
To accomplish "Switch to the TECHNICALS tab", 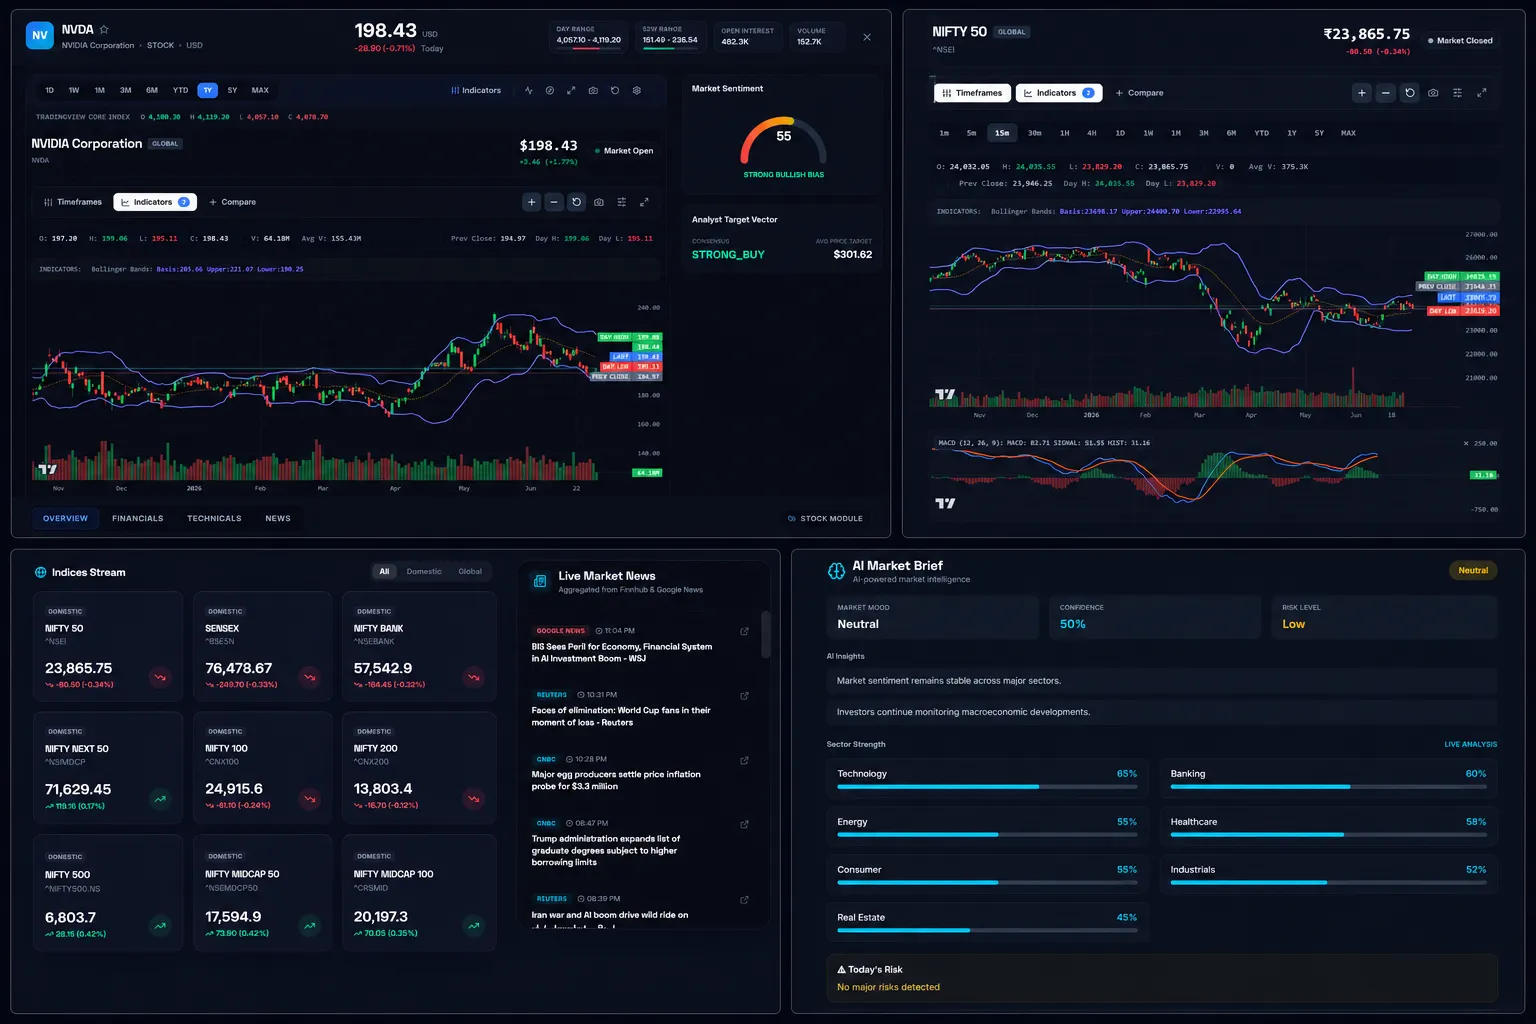I will (214, 518).
